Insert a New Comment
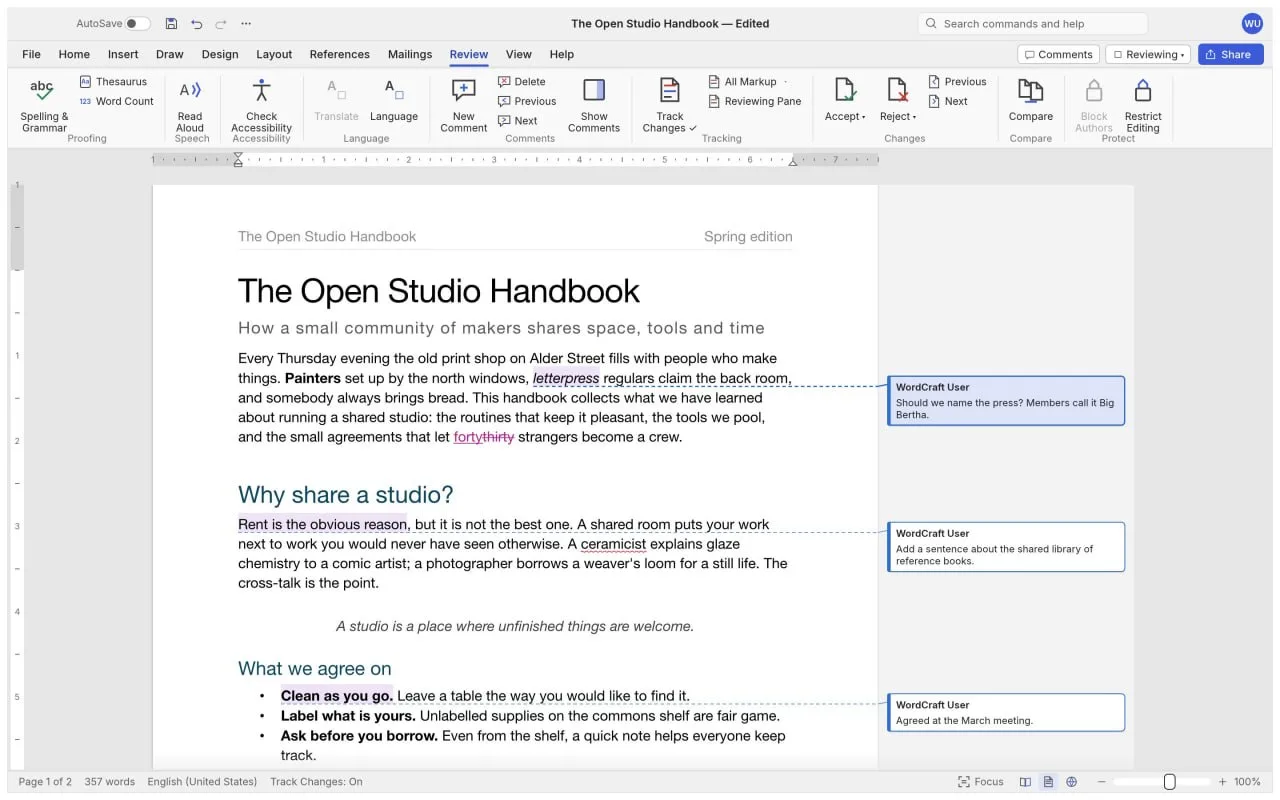 click(464, 105)
